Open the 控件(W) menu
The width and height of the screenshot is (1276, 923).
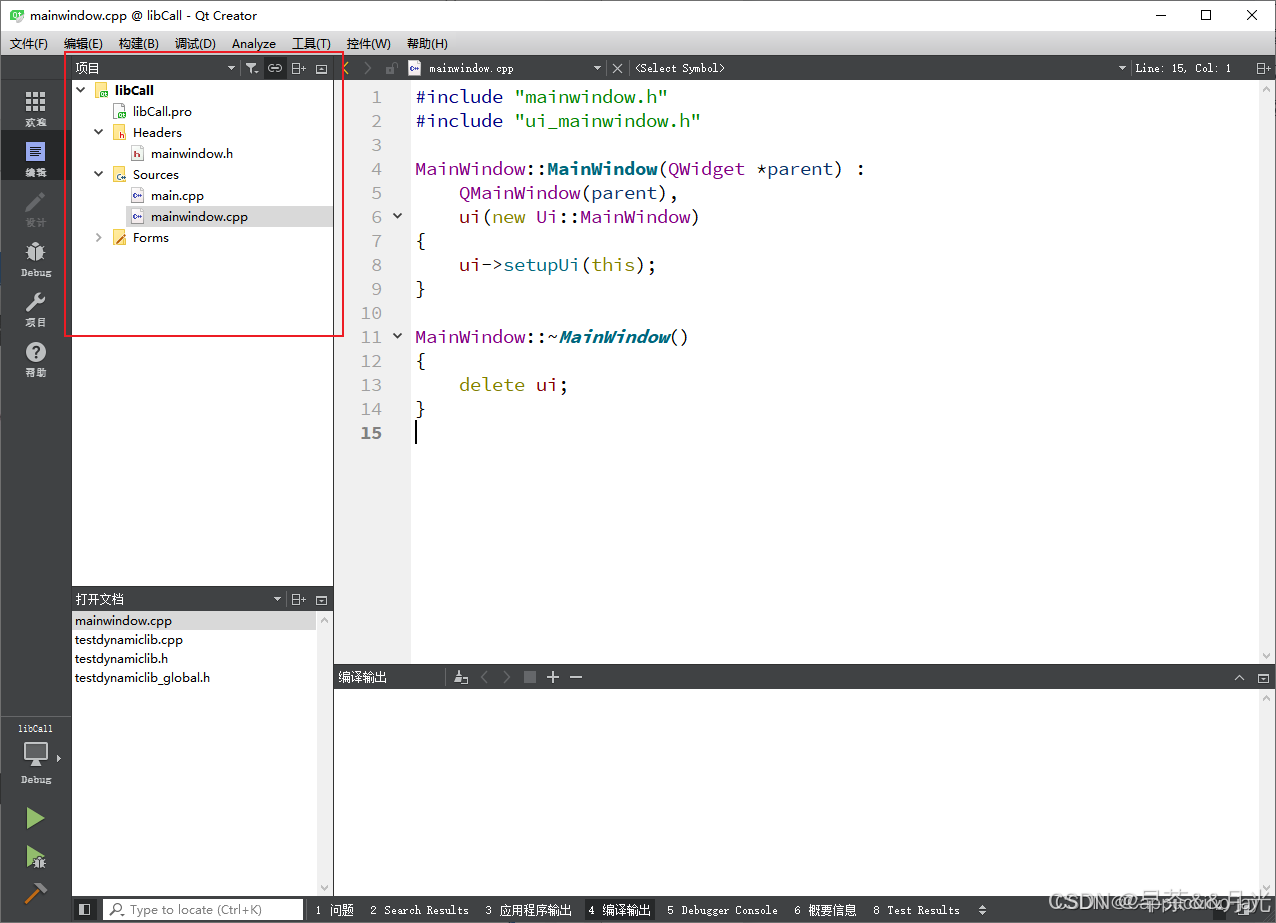[369, 44]
